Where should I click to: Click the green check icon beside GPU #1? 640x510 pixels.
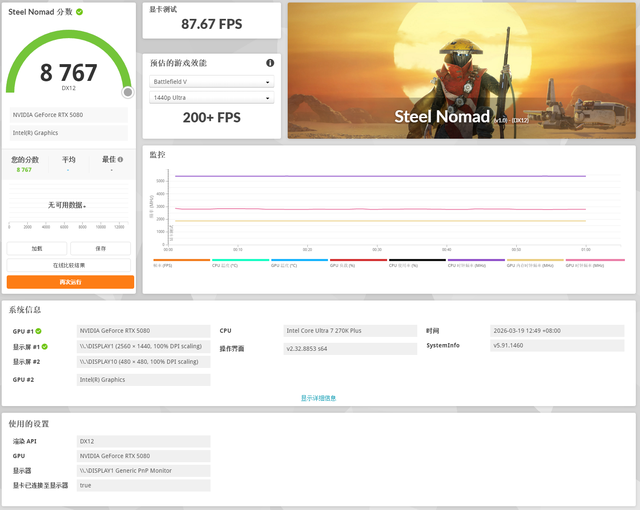coord(38,331)
